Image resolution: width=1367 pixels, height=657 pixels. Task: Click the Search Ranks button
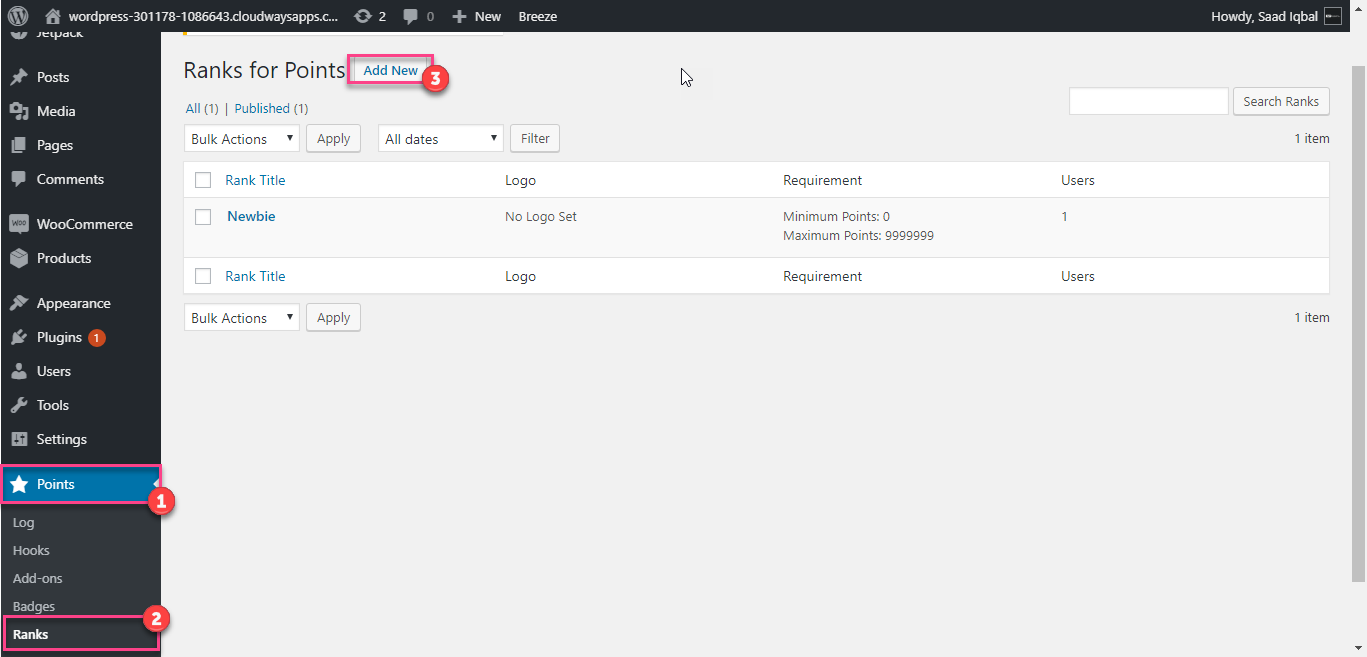(1281, 101)
